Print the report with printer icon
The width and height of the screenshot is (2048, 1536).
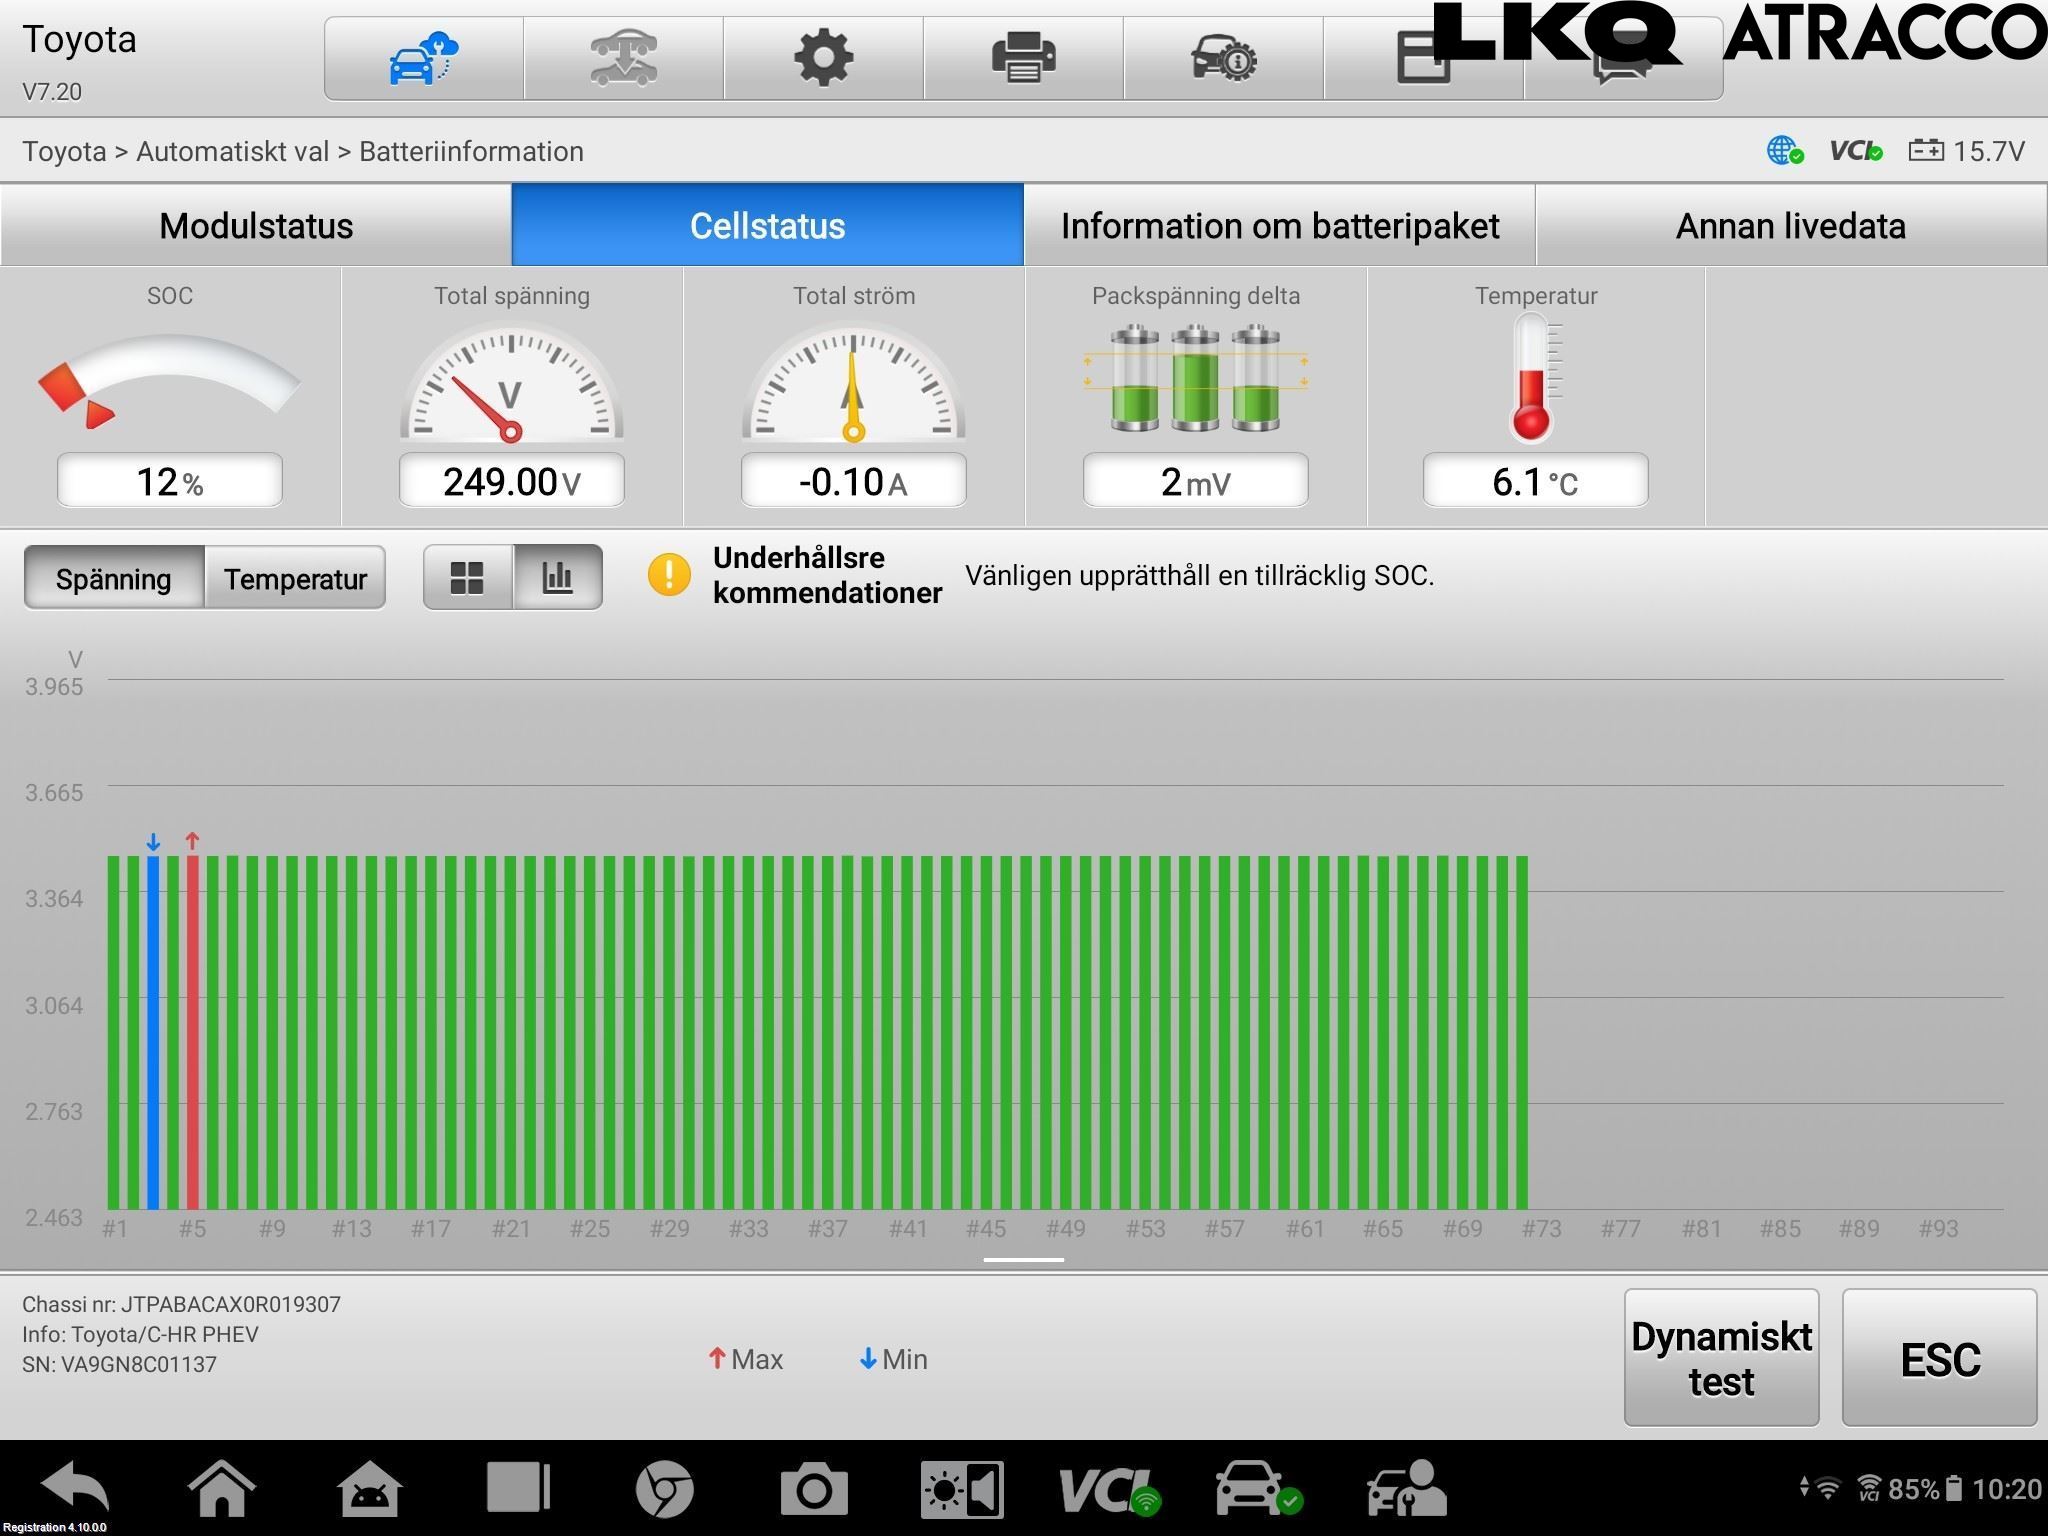pyautogui.click(x=1023, y=58)
